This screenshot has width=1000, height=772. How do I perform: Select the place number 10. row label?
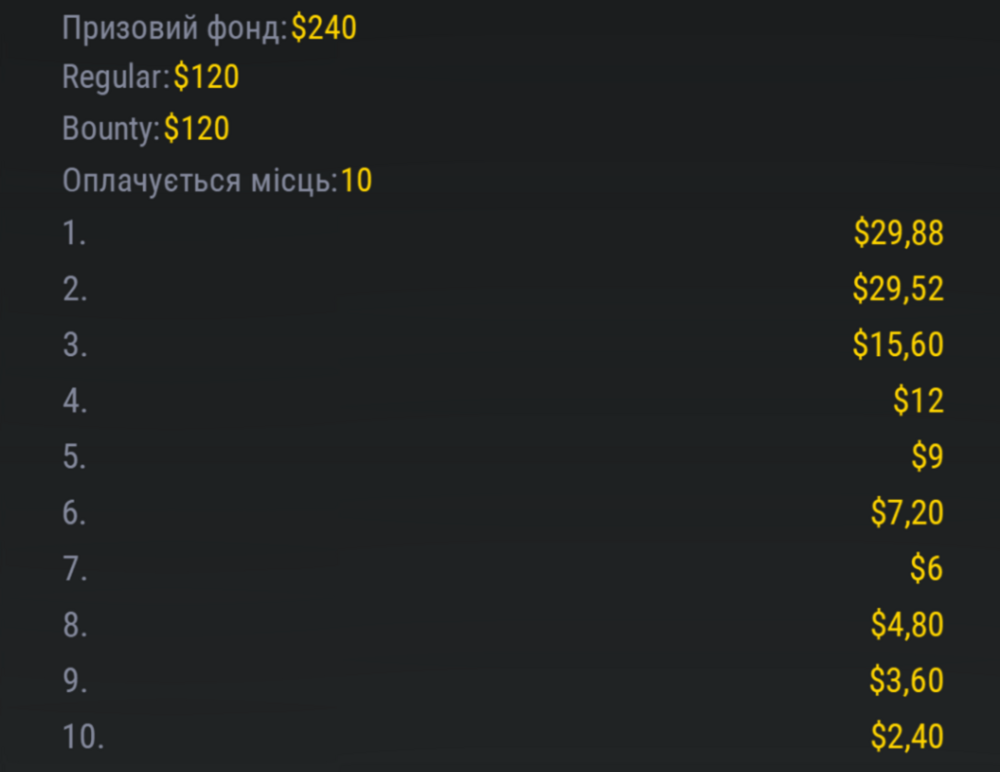tap(83, 737)
